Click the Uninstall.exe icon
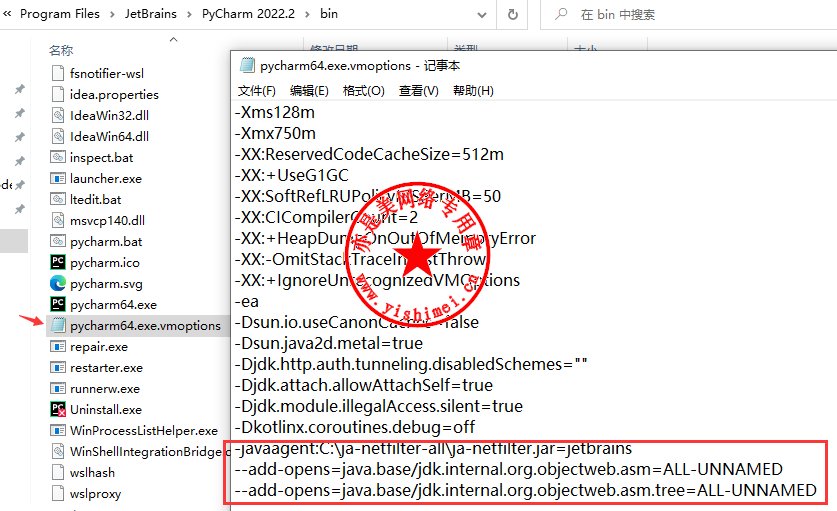 tap(58, 410)
